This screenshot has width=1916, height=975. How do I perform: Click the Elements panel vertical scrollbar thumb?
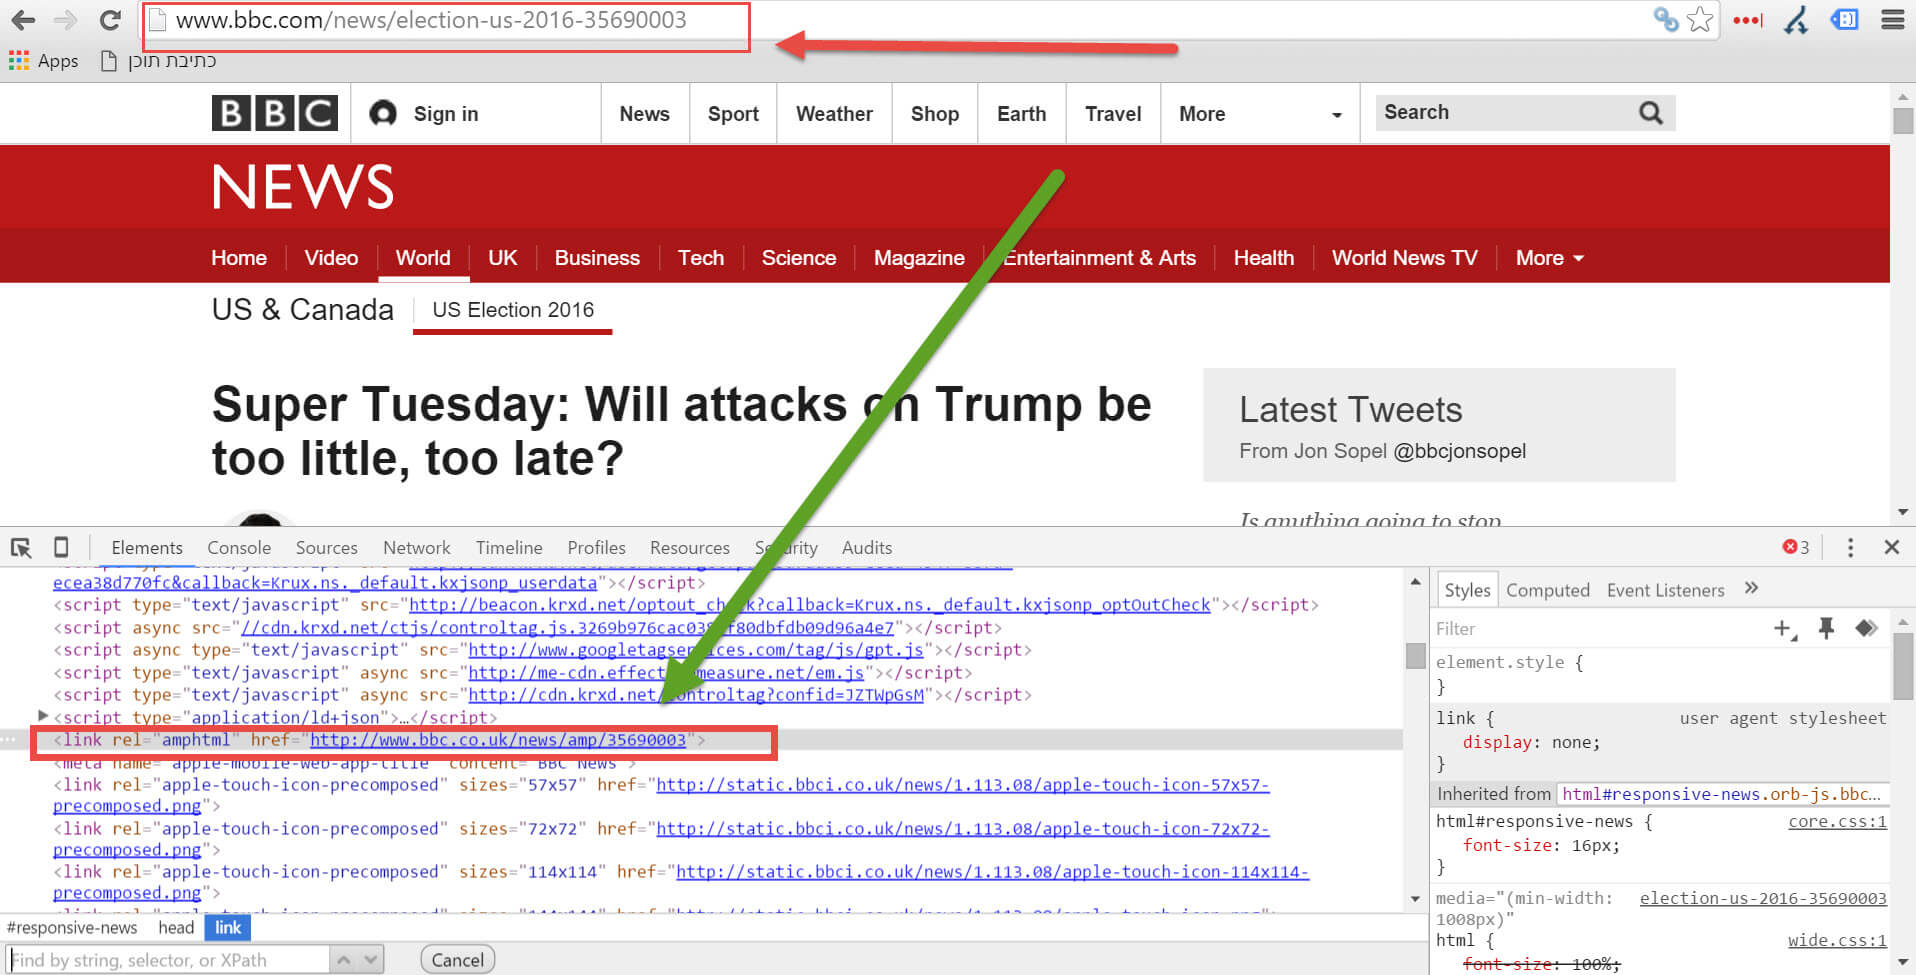[1415, 656]
